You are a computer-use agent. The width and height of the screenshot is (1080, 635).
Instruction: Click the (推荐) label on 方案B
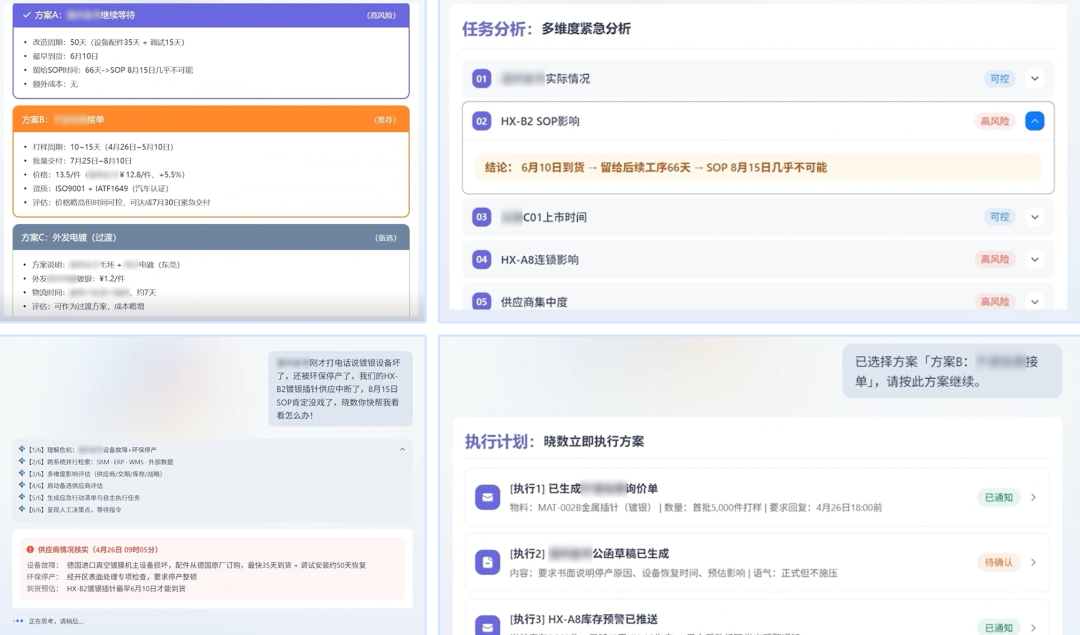pos(385,120)
